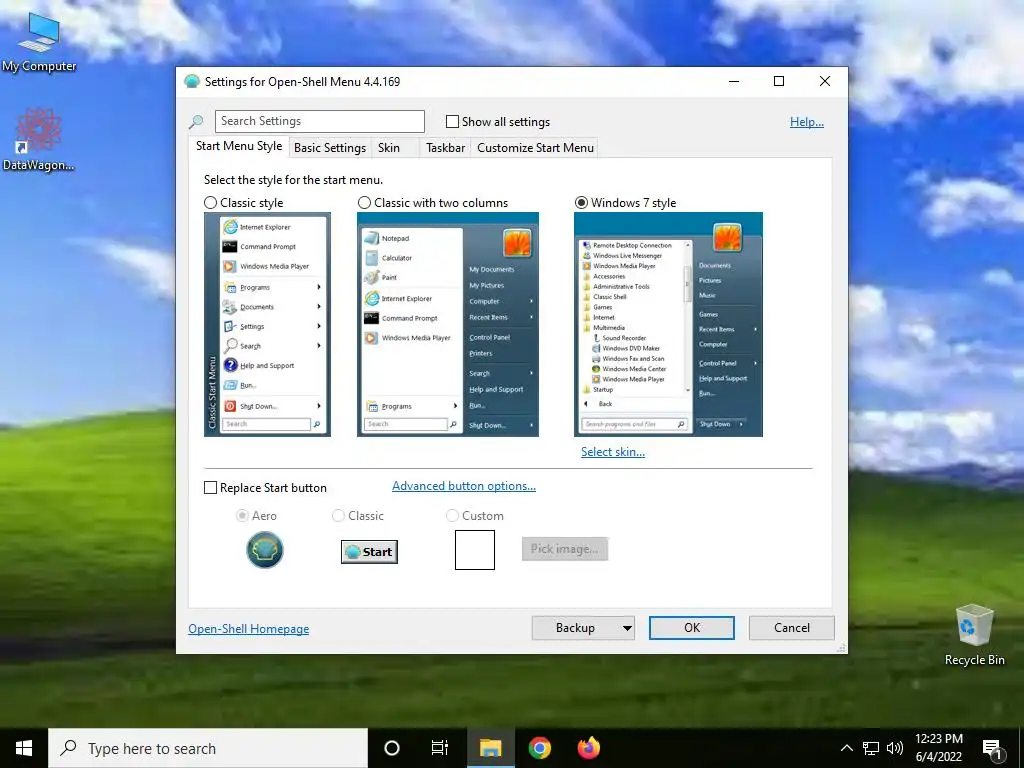This screenshot has width=1024, height=768.
Task: Show hidden system tray icons
Action: [x=846, y=748]
